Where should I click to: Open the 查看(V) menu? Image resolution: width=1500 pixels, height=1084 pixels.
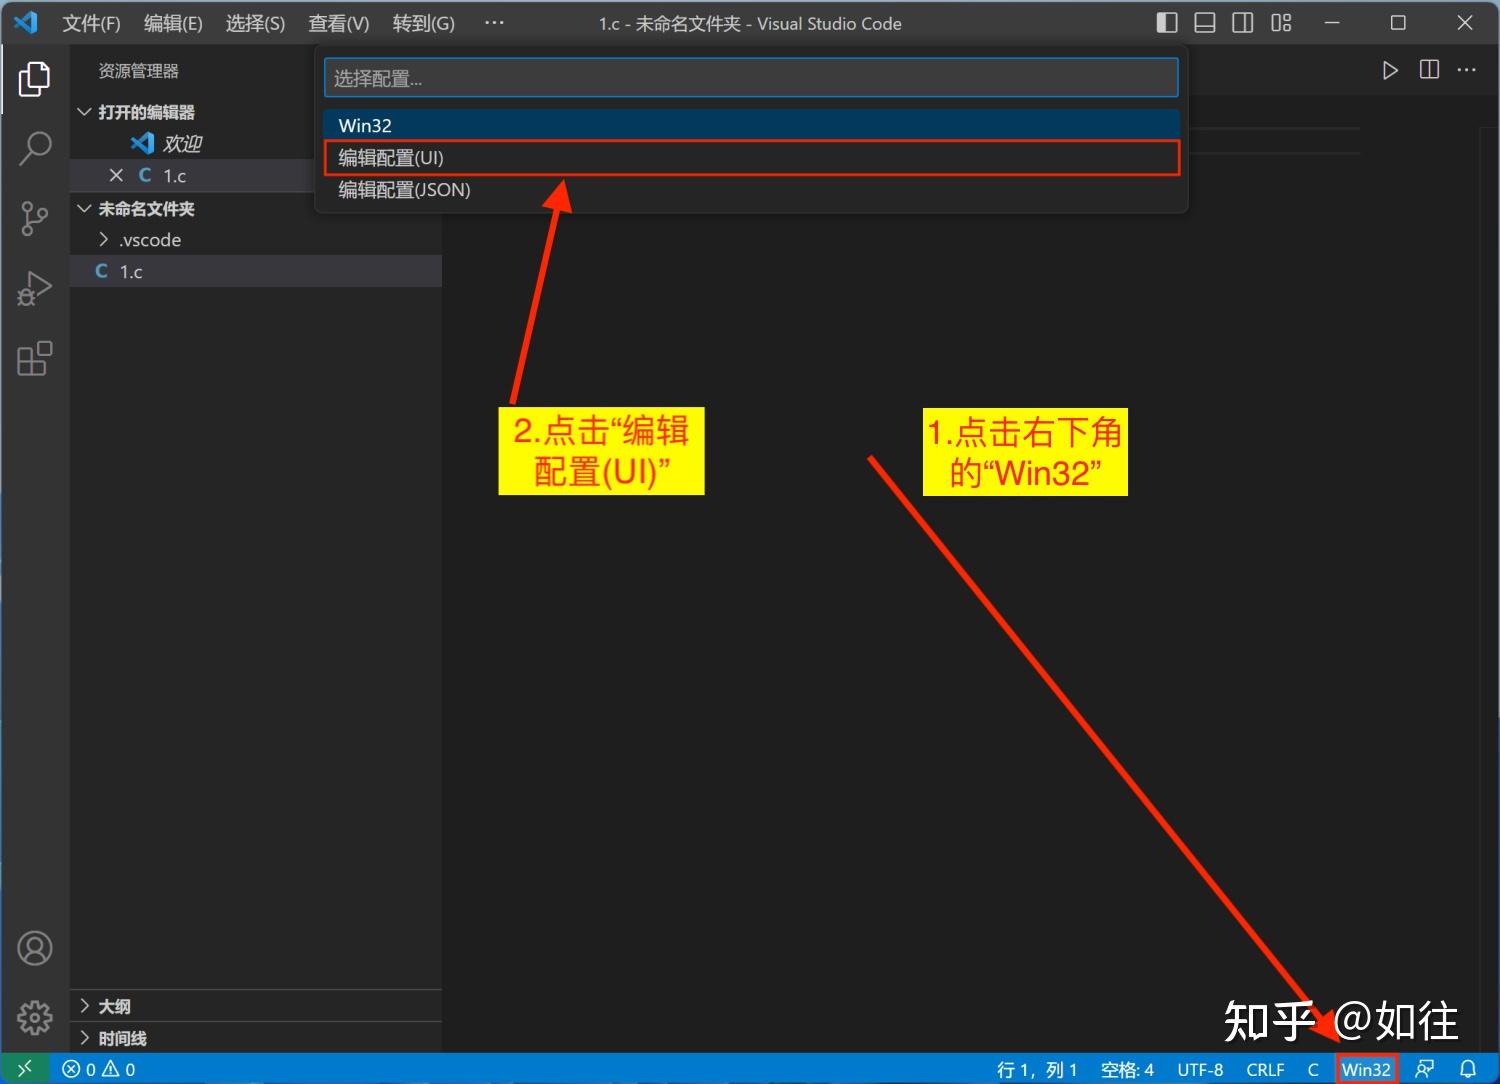[338, 23]
